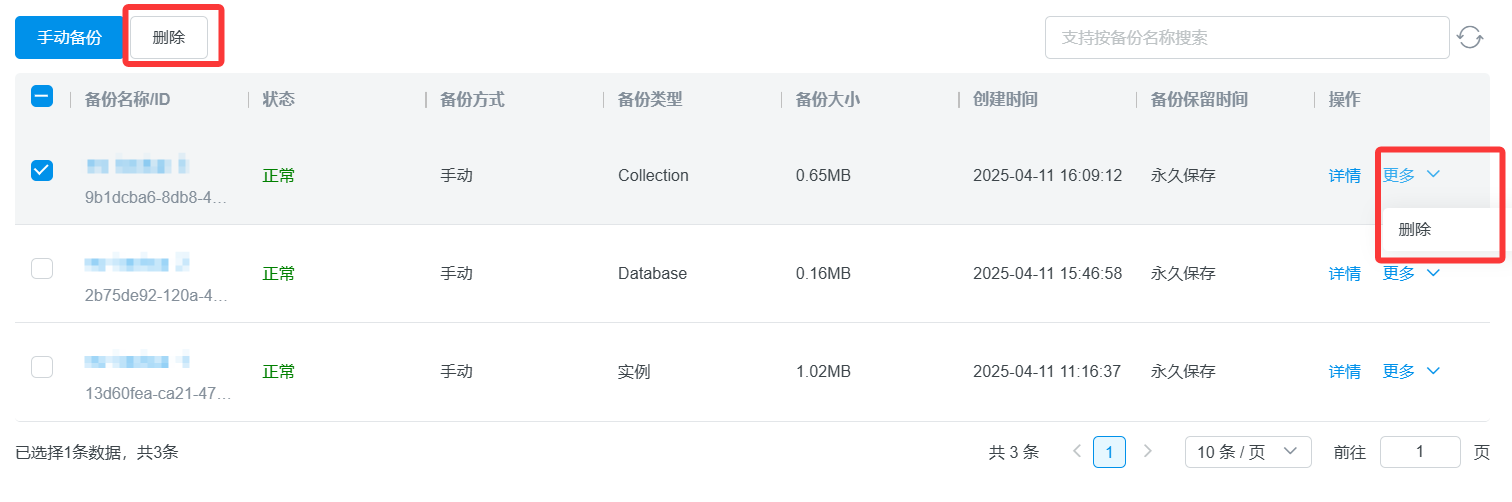This screenshot has width=1512, height=502.
Task: Click chevron next to 更多 in Database row
Action: (1433, 273)
